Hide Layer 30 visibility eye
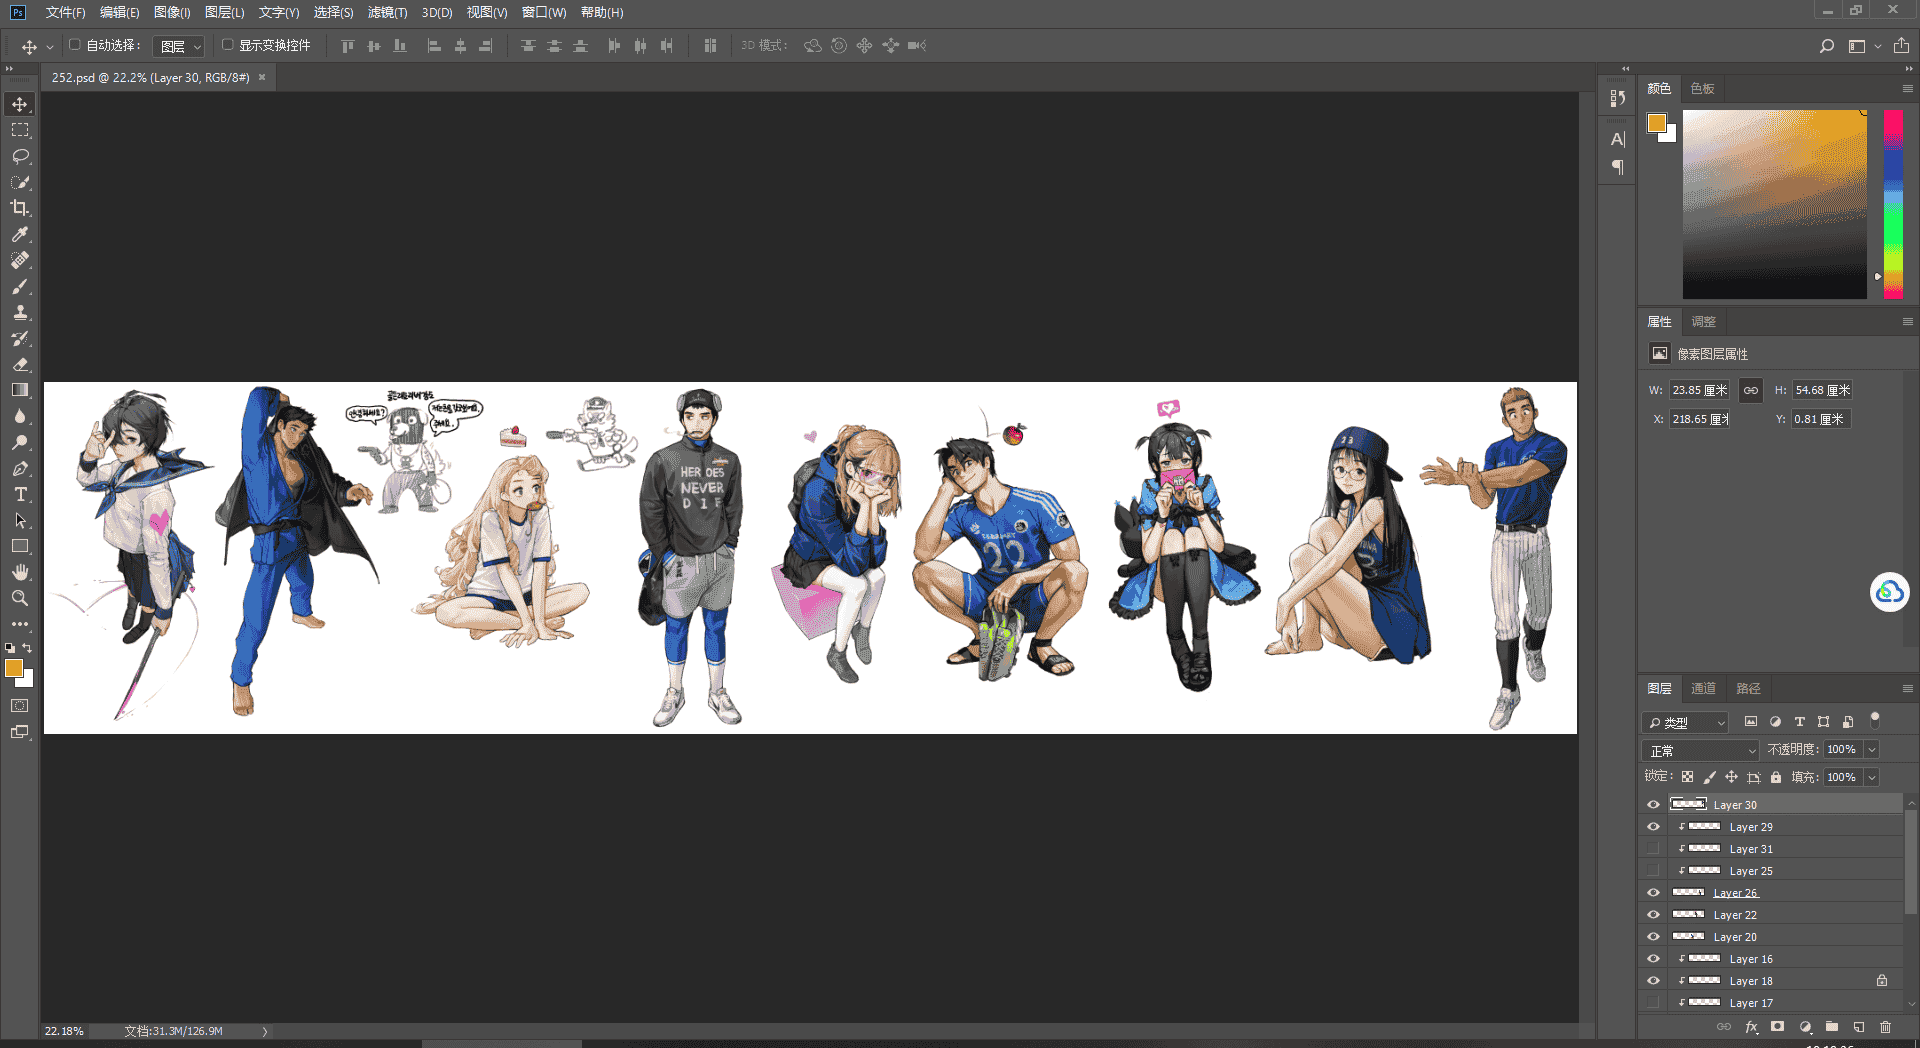Image resolution: width=1920 pixels, height=1048 pixels. point(1653,805)
